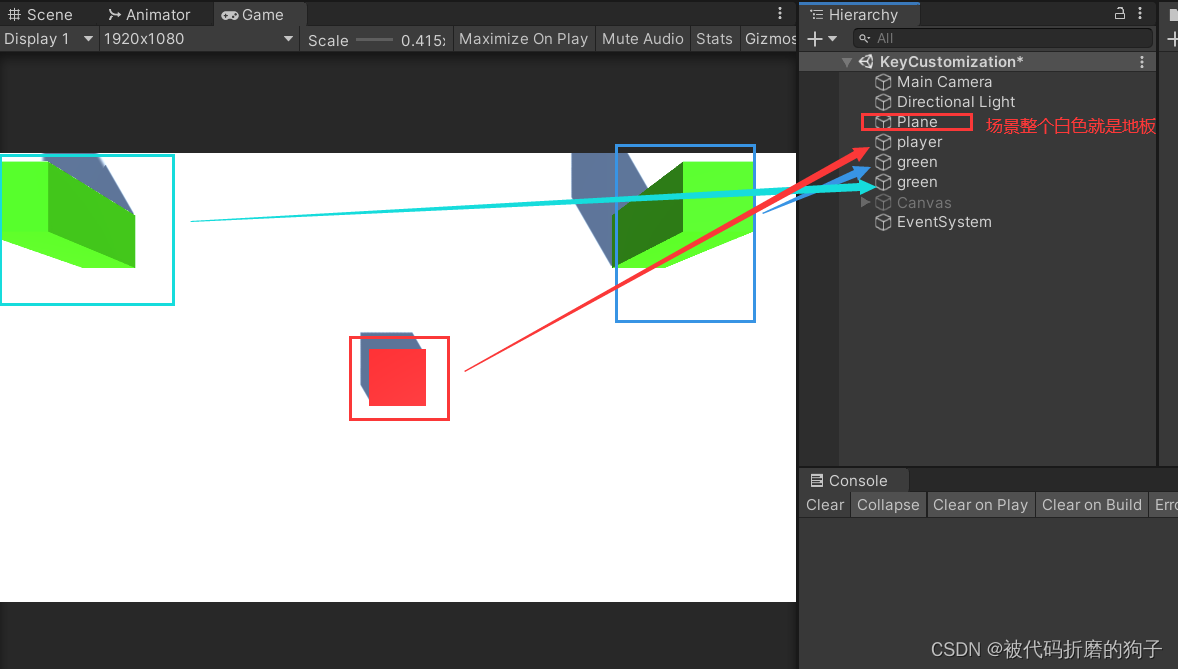Click the Hierarchy lock icon
The height and width of the screenshot is (669, 1178).
click(x=1119, y=13)
